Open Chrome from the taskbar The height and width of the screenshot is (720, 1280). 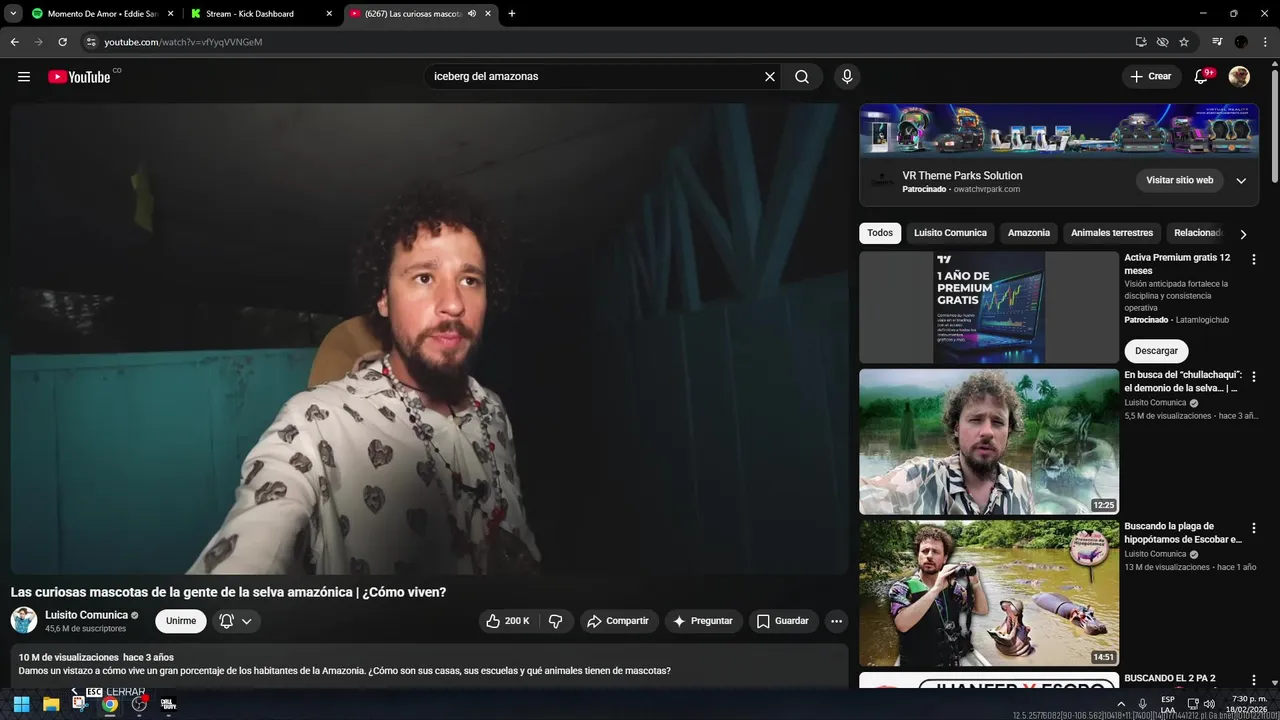click(110, 704)
